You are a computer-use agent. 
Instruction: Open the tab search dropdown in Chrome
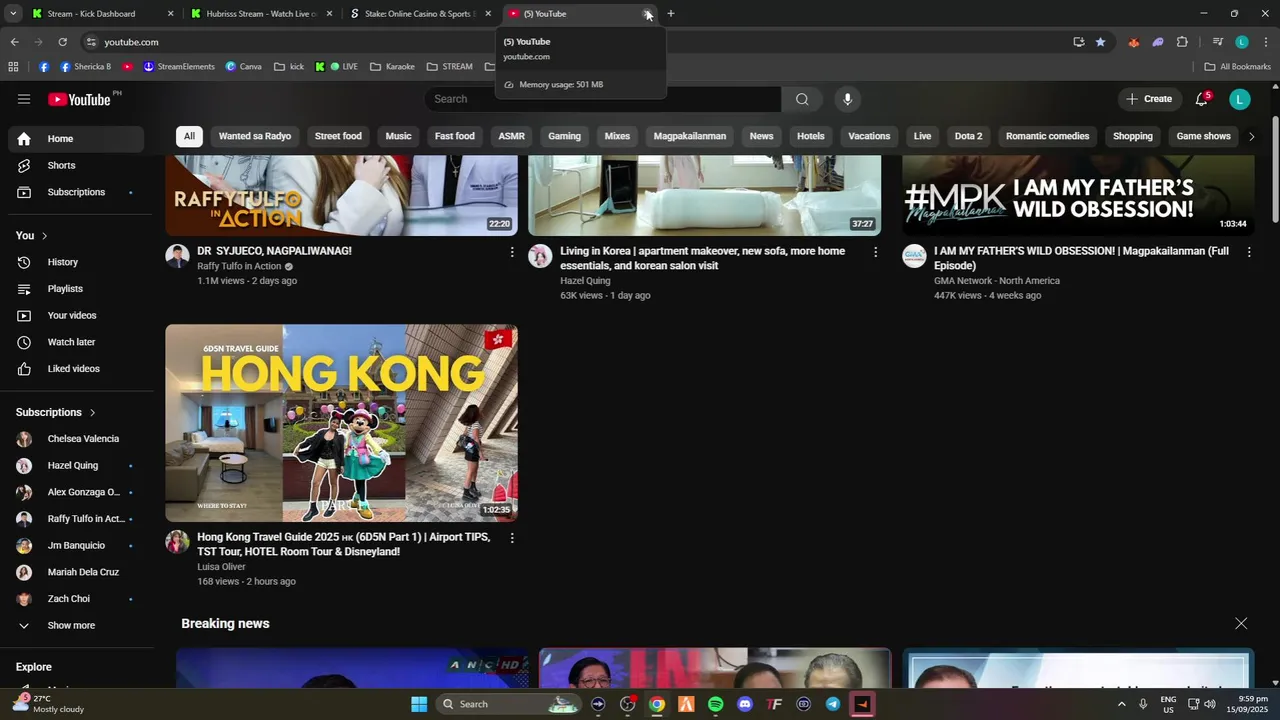(13, 14)
